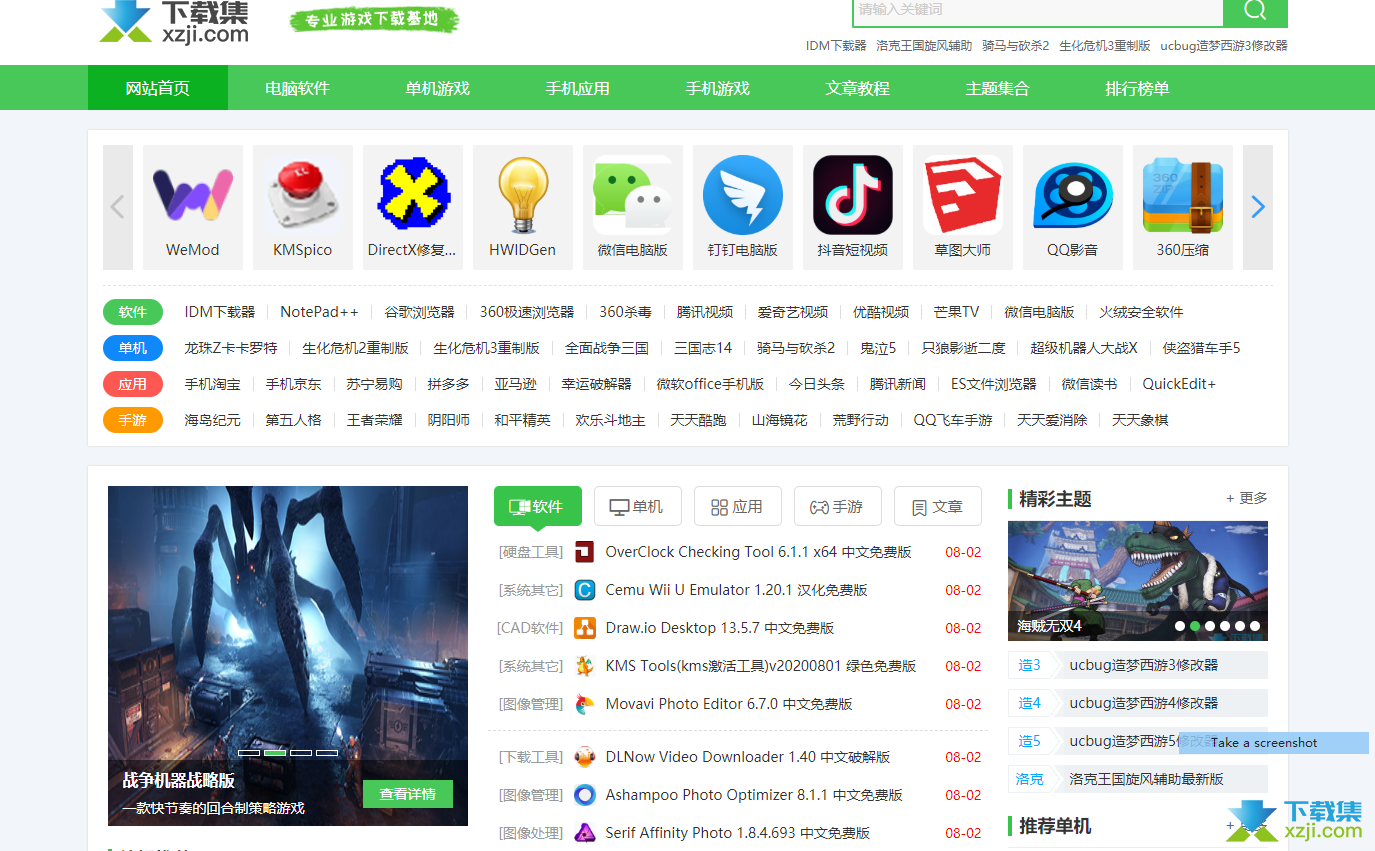1375x851 pixels.
Task: Open the IDM下载器 hot search link
Action: click(836, 45)
